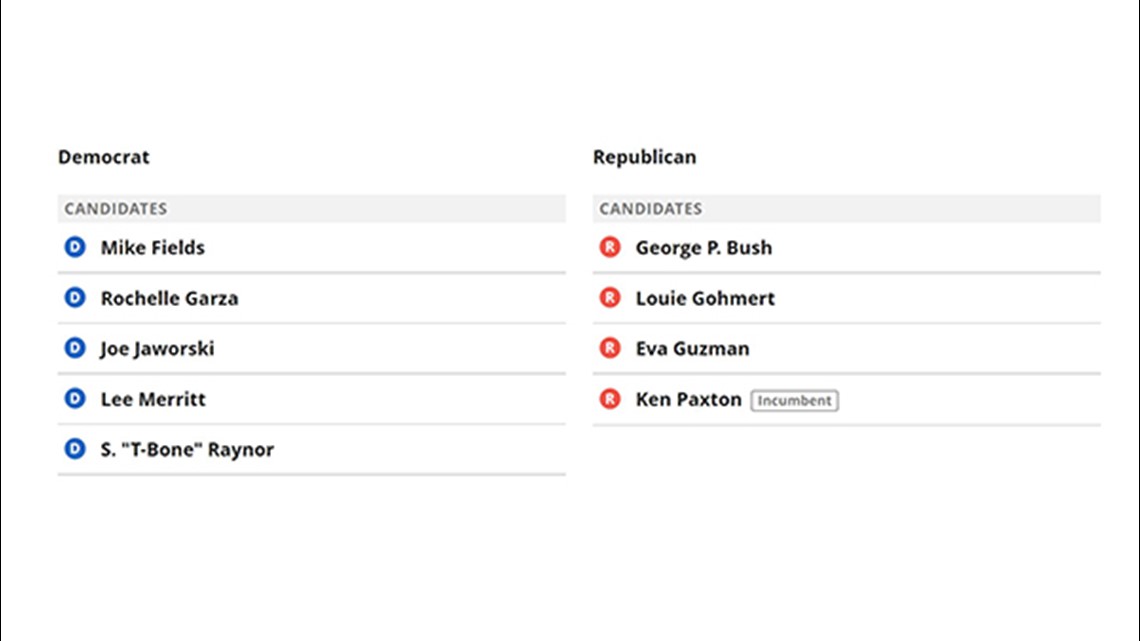This screenshot has width=1140, height=641.
Task: Click the R party icon by Eva Guzman
Action: tap(610, 348)
